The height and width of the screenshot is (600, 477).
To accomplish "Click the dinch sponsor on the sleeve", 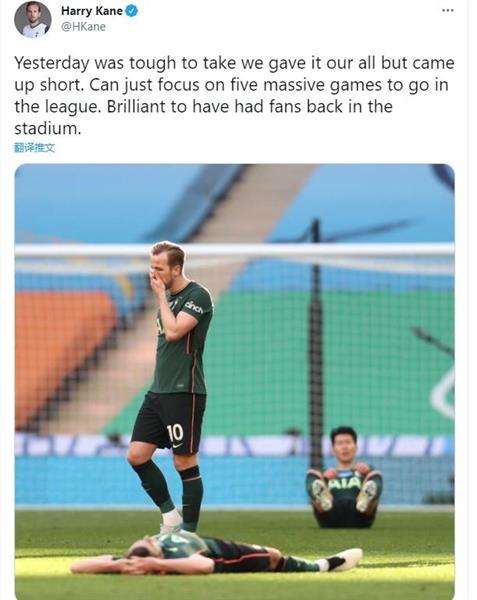I will [194, 307].
